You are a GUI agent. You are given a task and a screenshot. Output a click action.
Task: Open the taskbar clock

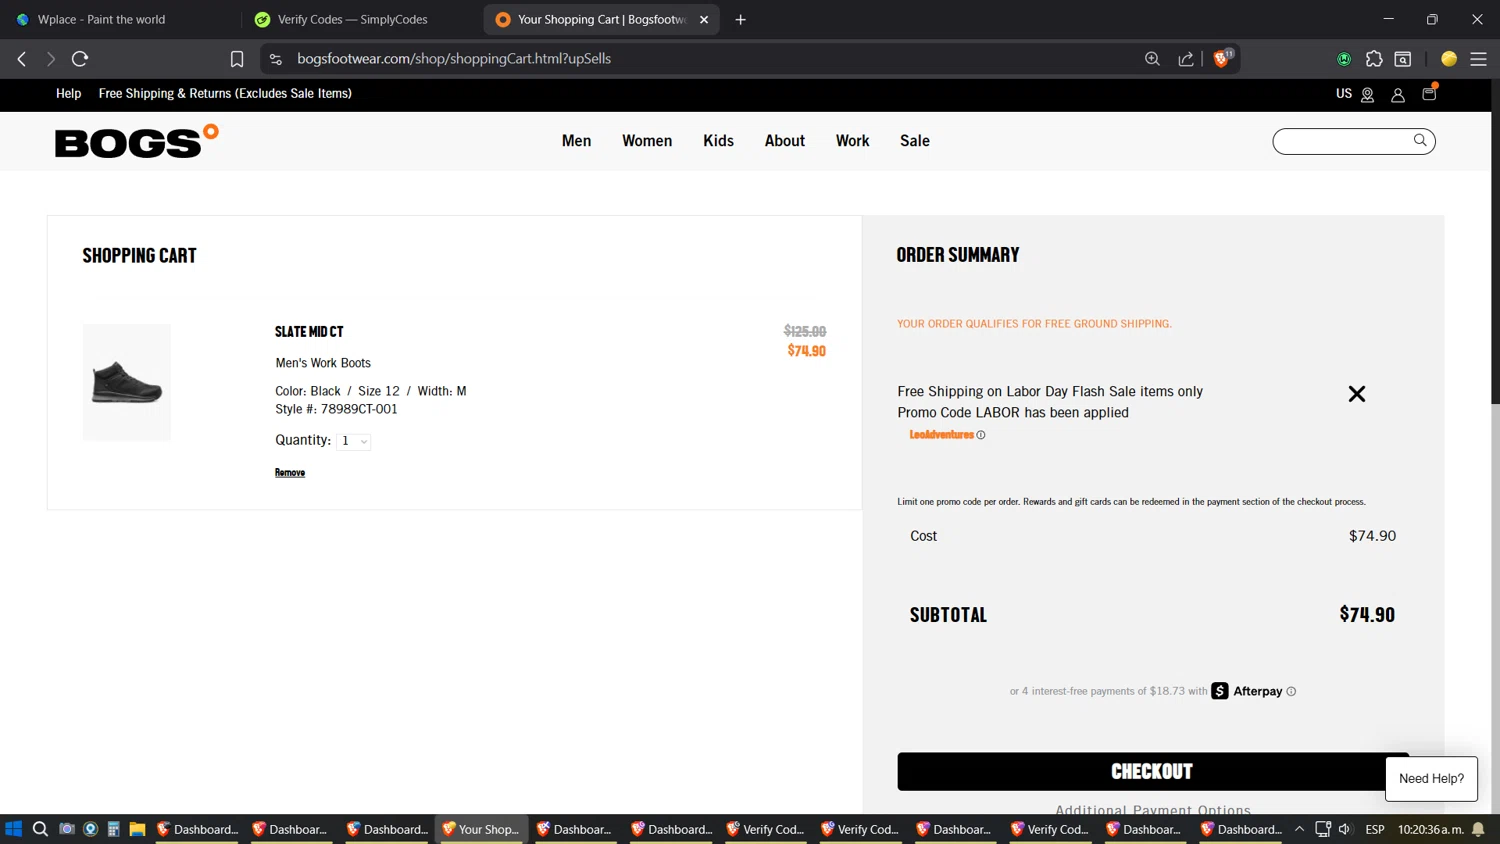(1430, 829)
